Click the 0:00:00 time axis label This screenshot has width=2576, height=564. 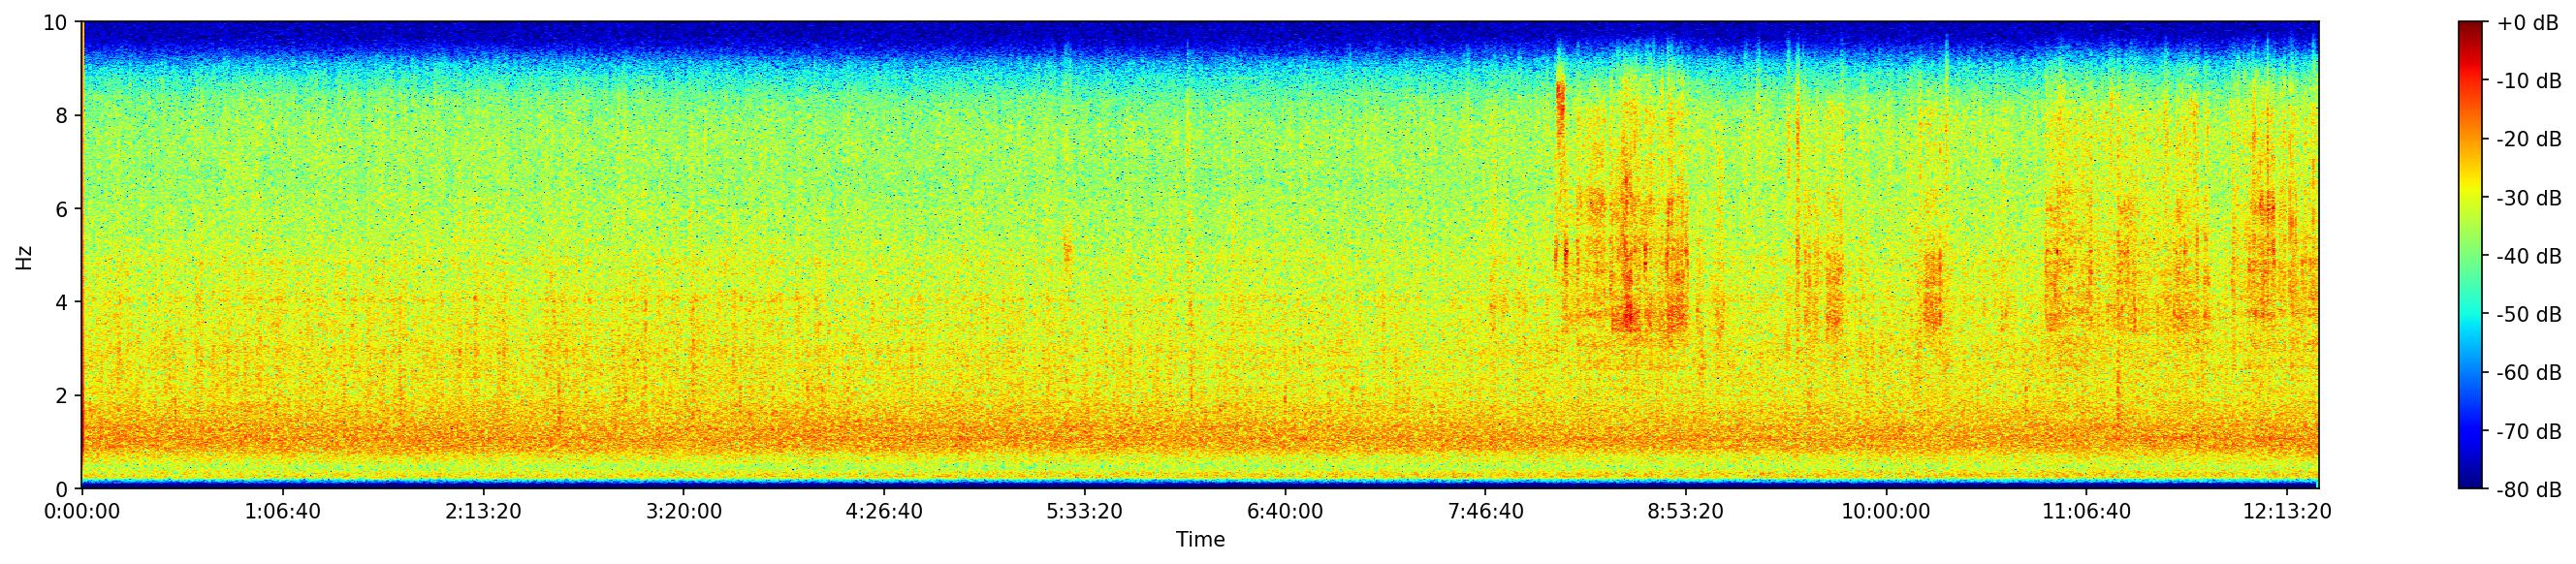click(x=82, y=512)
